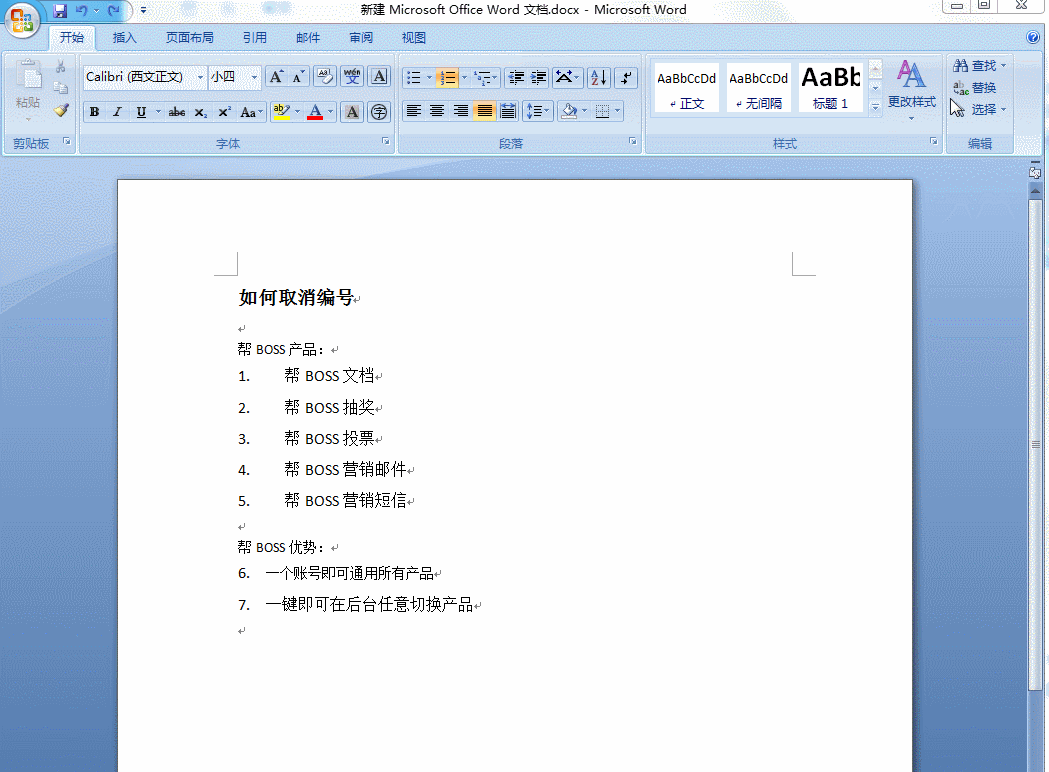Toggle the numbered list off

coord(448,77)
